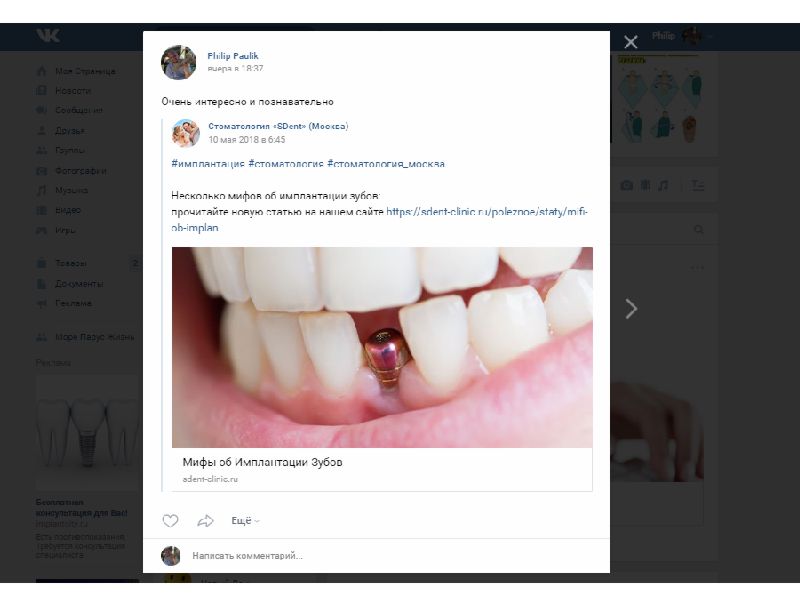This screenshot has height=600, width=800.
Task: Click the VK logo in the header
Action: click(48, 36)
